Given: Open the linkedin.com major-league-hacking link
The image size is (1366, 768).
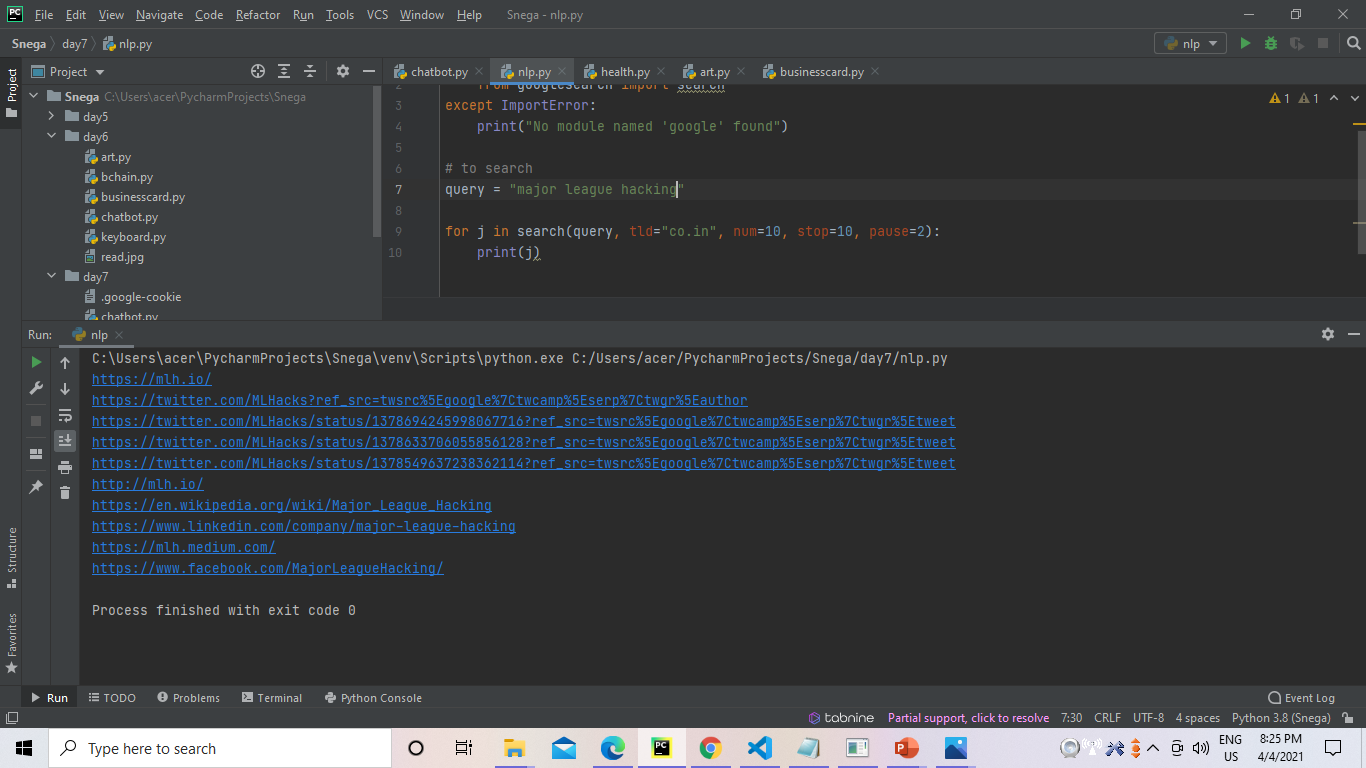Looking at the screenshot, I should [x=304, y=526].
